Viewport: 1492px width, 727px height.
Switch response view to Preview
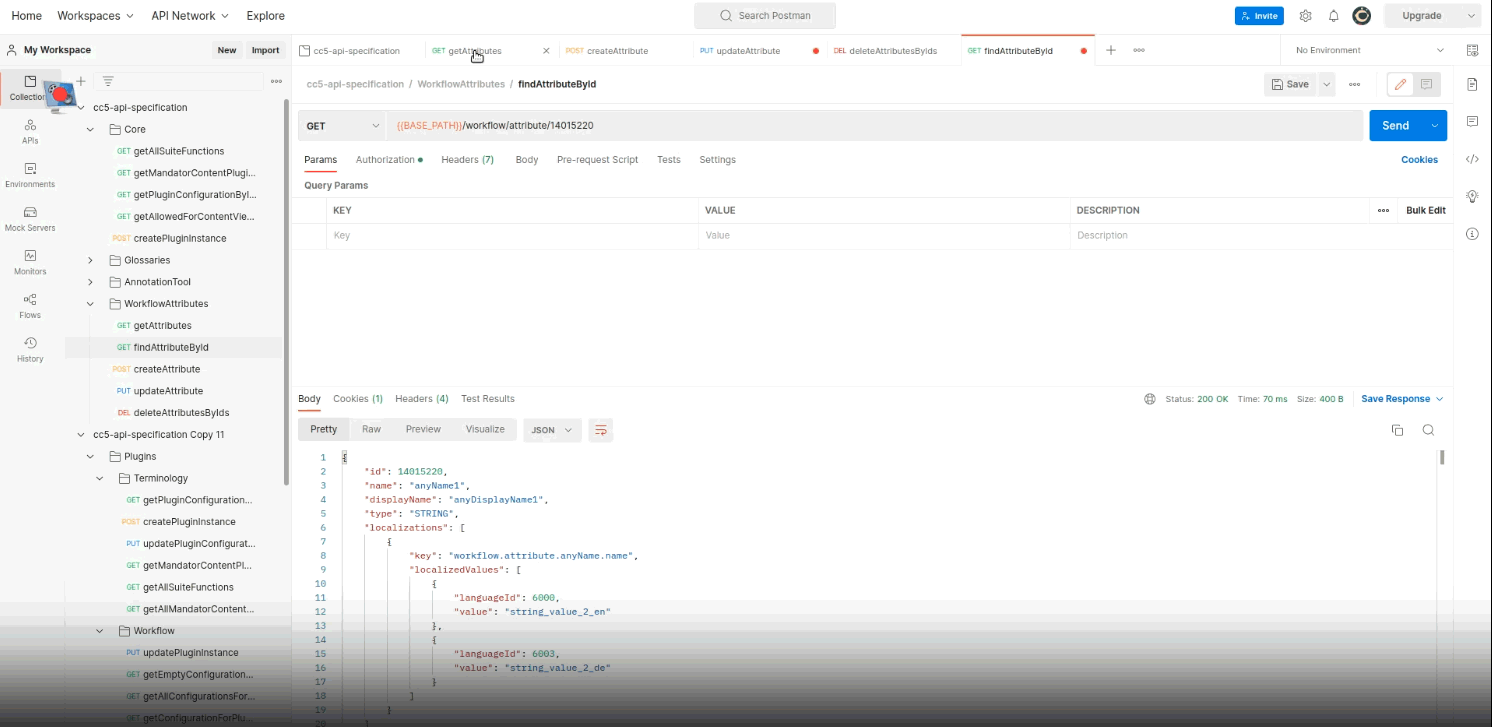[x=423, y=429]
